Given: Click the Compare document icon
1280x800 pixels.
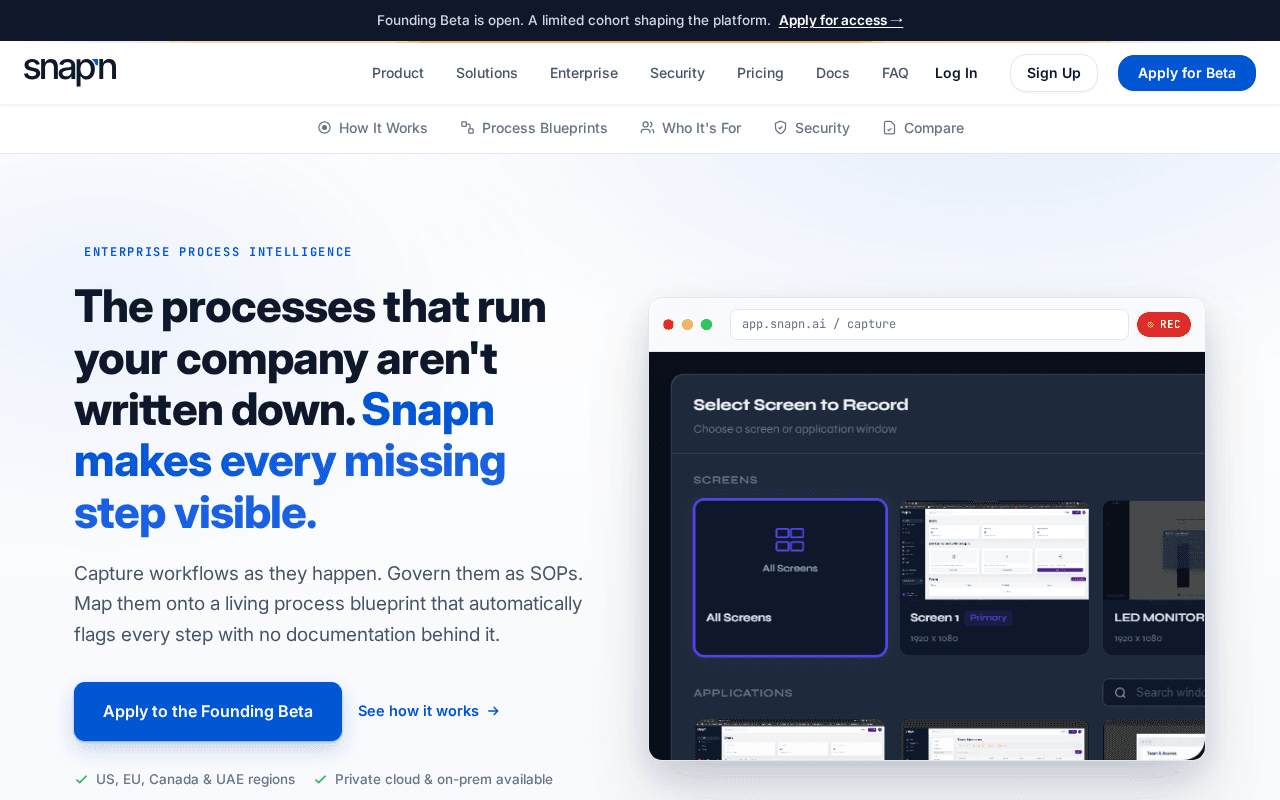Looking at the screenshot, I should tap(889, 128).
